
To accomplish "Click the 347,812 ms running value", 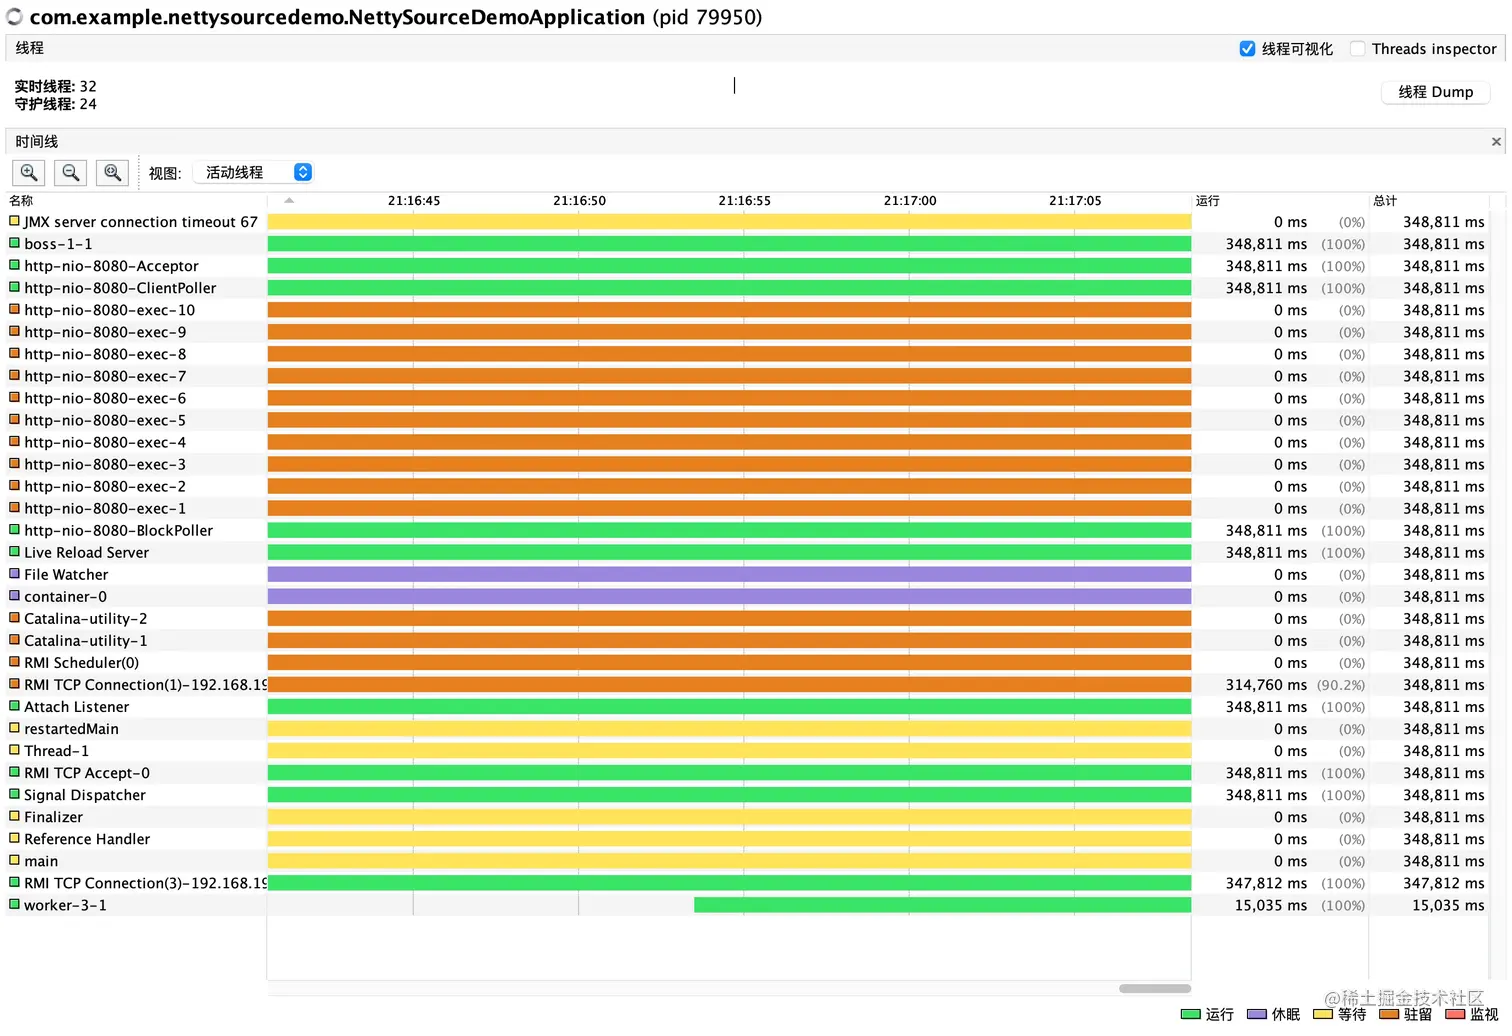I will (1266, 883).
